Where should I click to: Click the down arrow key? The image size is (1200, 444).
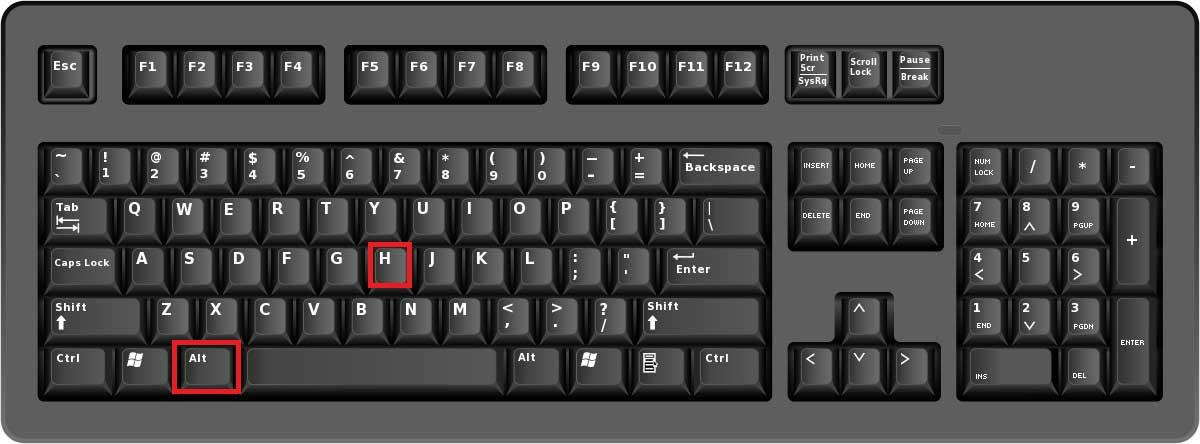pyautogui.click(x=858, y=365)
